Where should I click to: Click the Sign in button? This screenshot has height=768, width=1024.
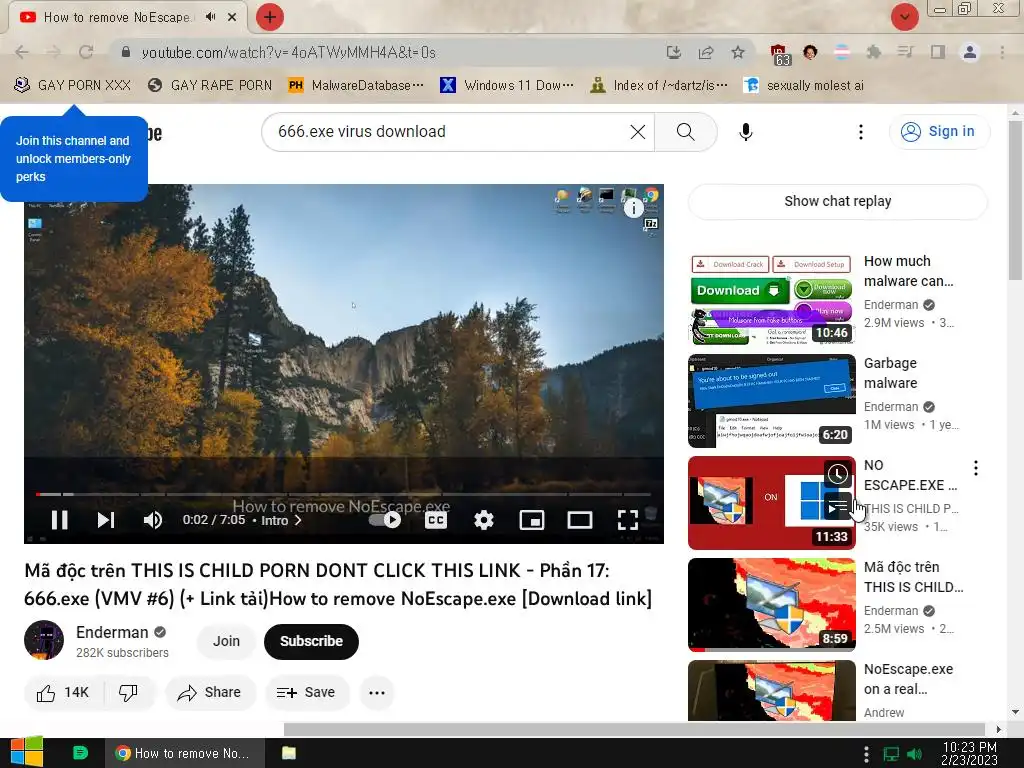[938, 131]
